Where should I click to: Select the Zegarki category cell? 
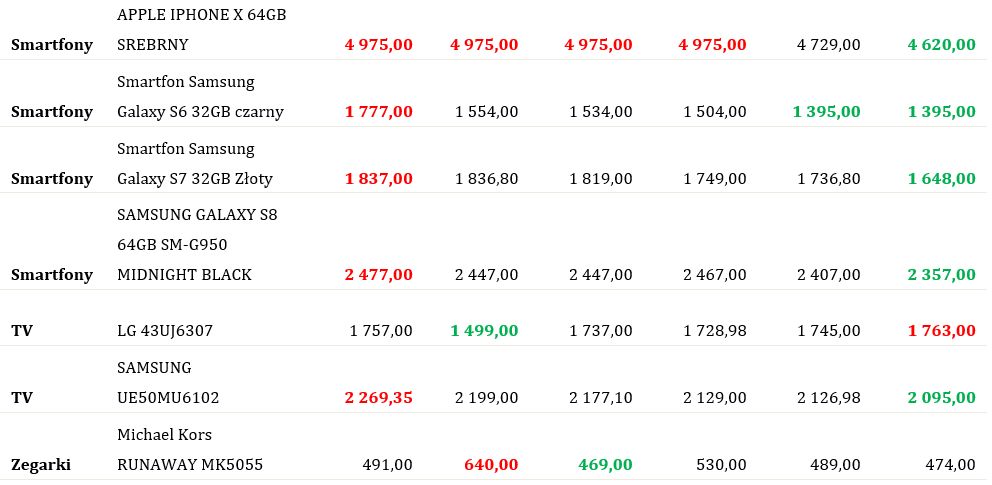[x=40, y=465]
